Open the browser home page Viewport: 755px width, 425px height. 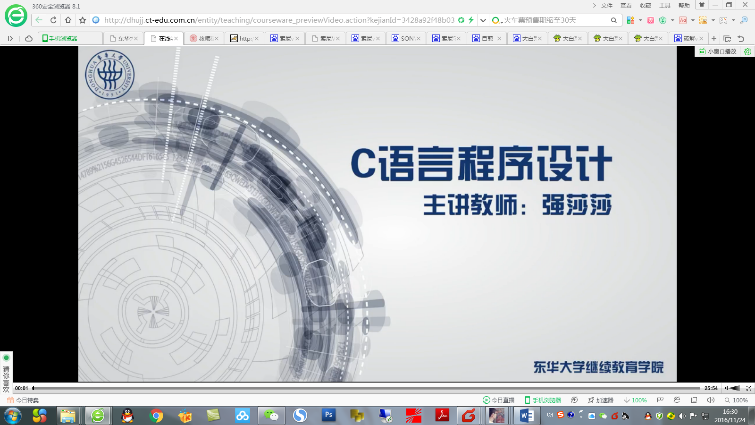click(68, 20)
